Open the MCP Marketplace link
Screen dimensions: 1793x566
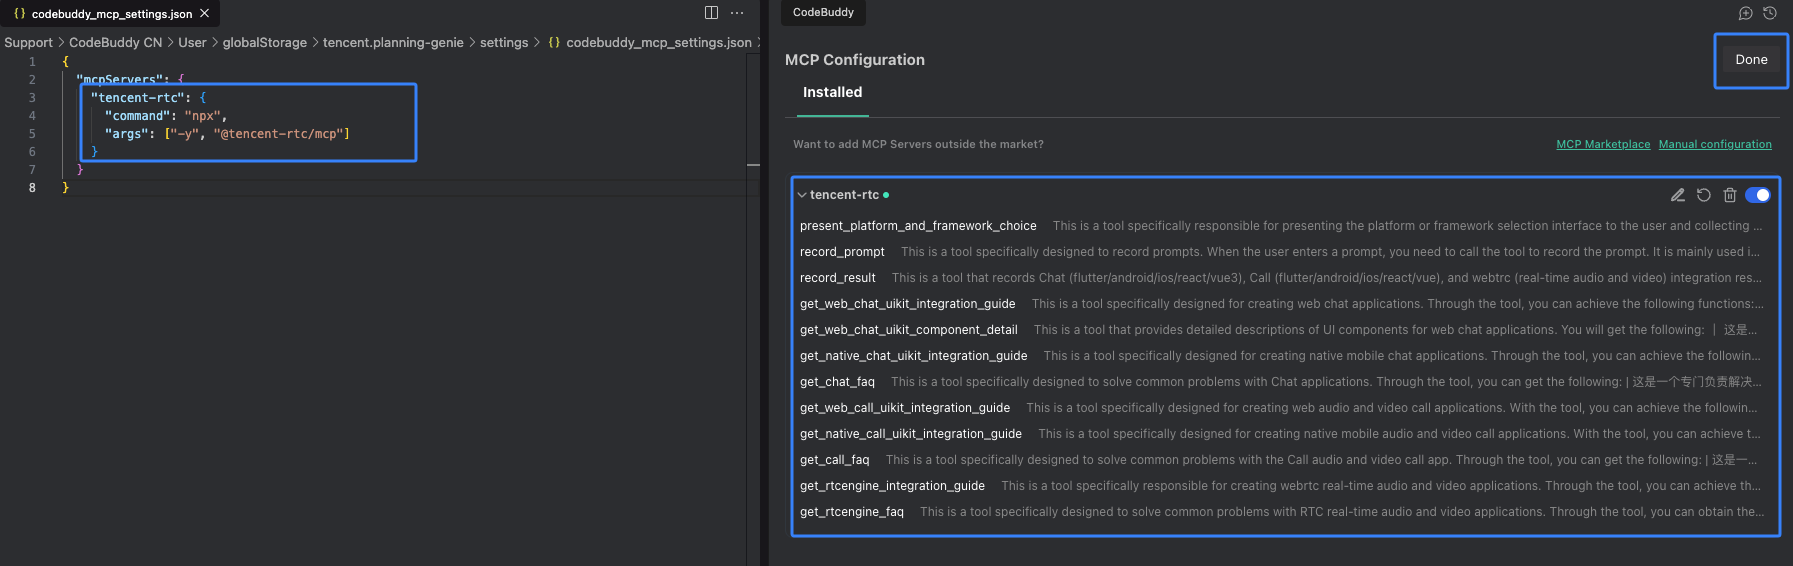[x=1603, y=144]
